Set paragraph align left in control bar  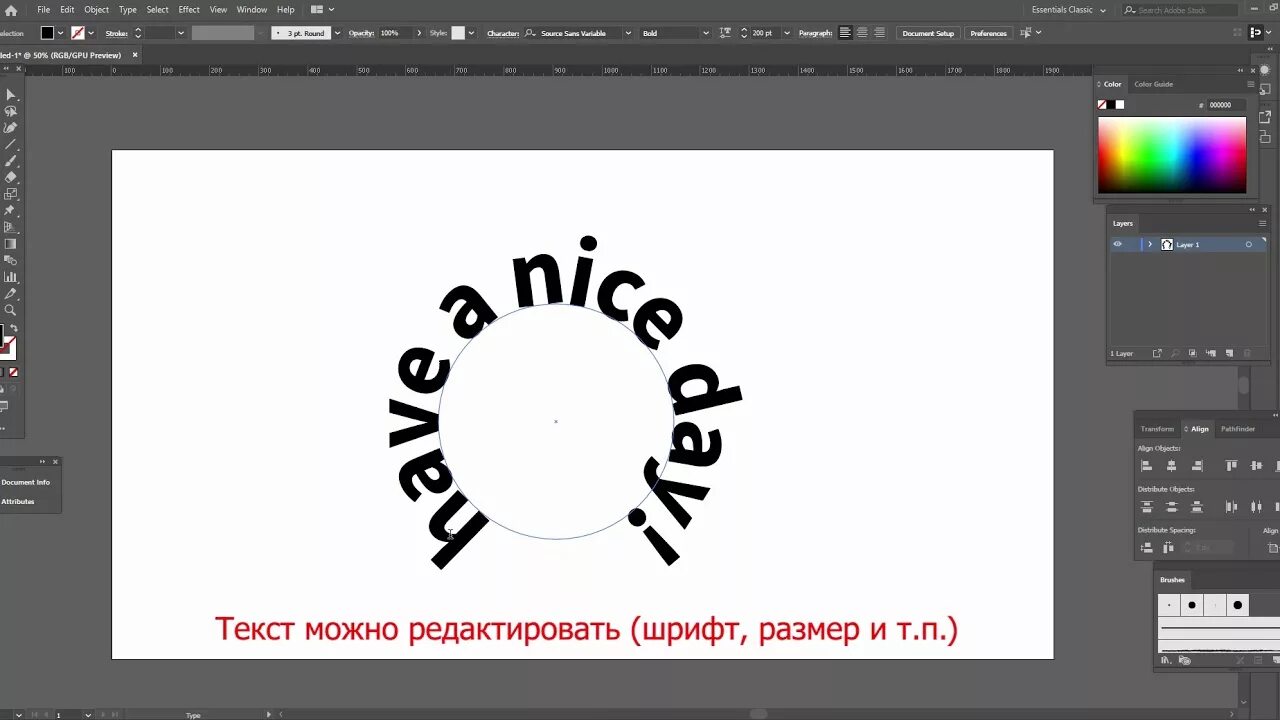tap(845, 33)
